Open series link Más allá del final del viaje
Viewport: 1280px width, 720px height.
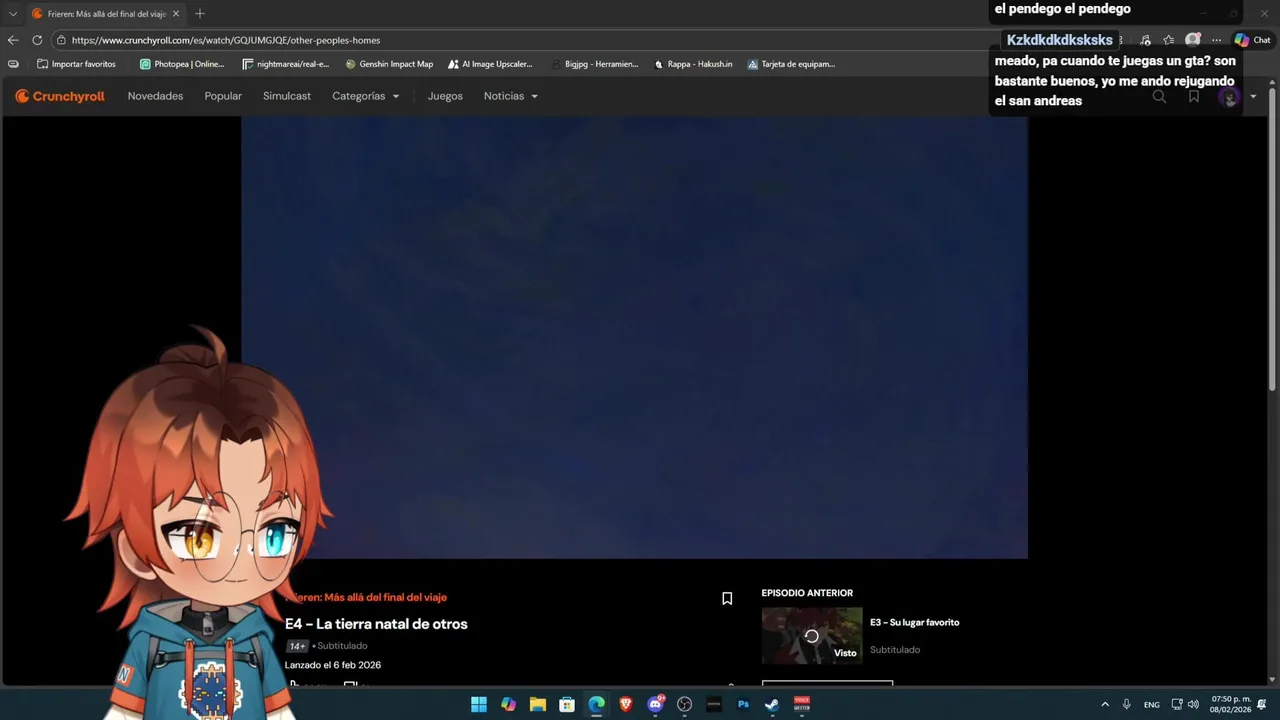click(x=366, y=597)
